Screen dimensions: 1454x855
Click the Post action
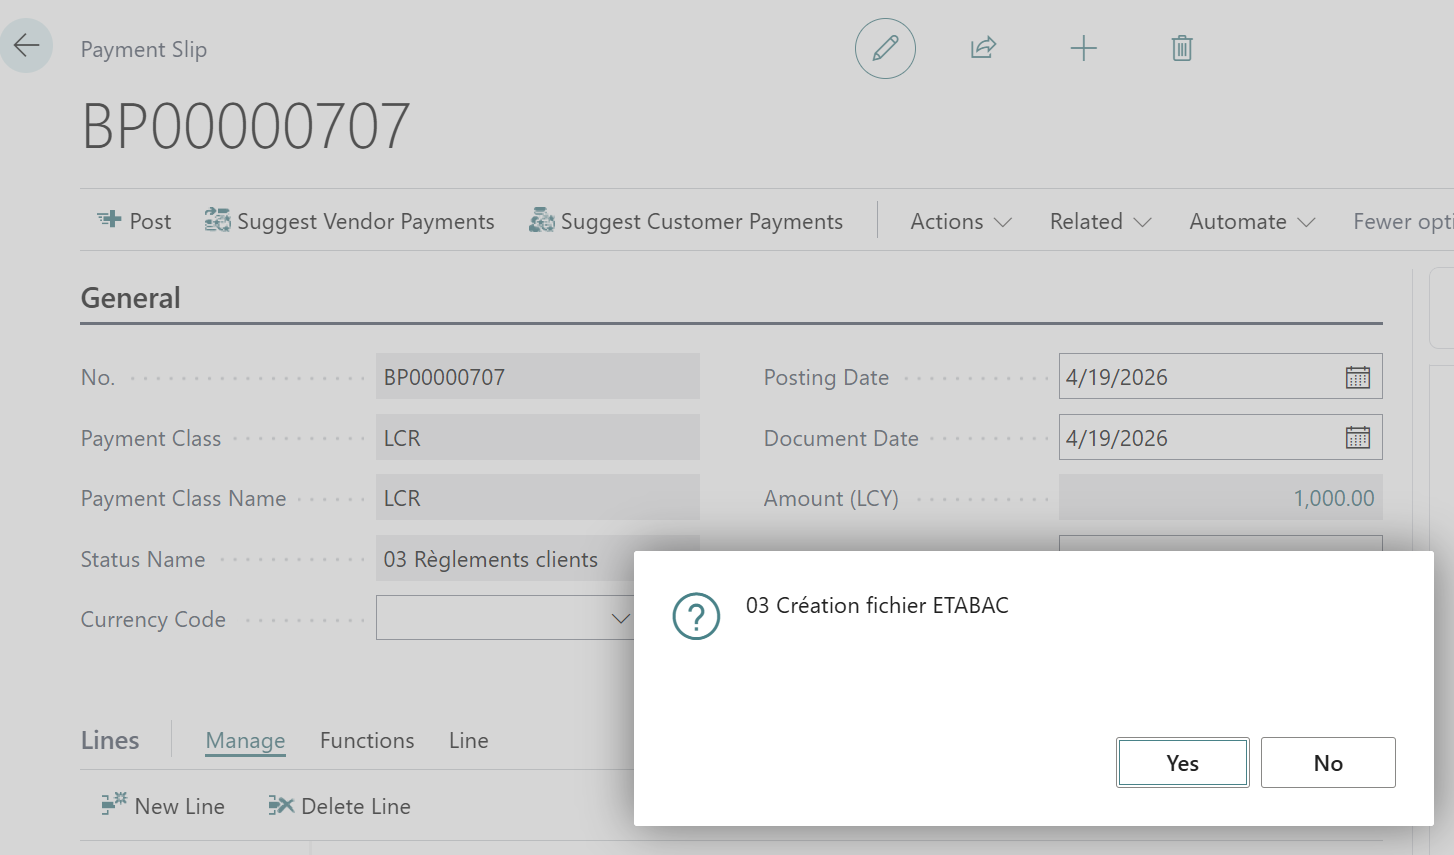click(x=134, y=221)
